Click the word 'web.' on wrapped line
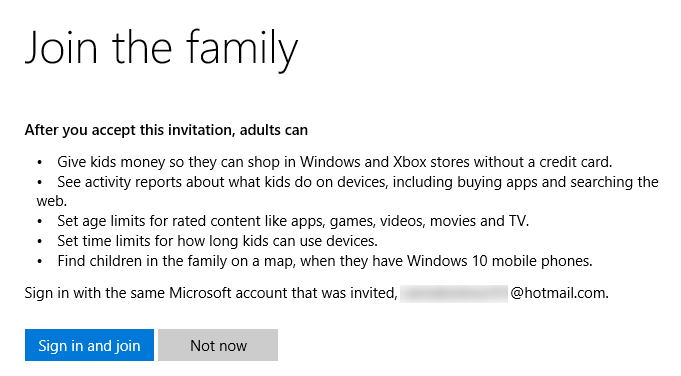The height and width of the screenshot is (376, 681). [x=52, y=202]
